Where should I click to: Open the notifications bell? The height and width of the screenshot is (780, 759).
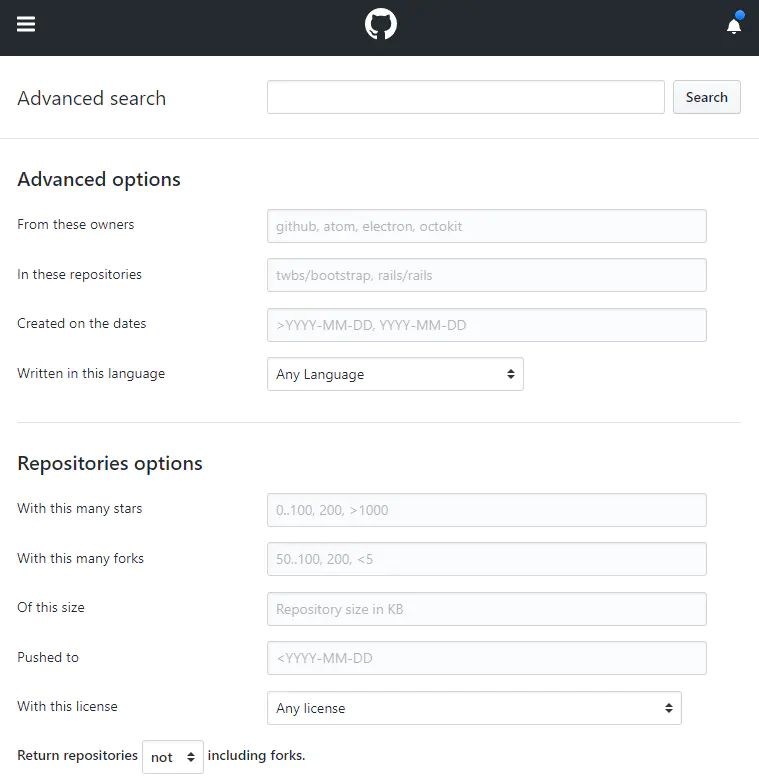(x=734, y=26)
